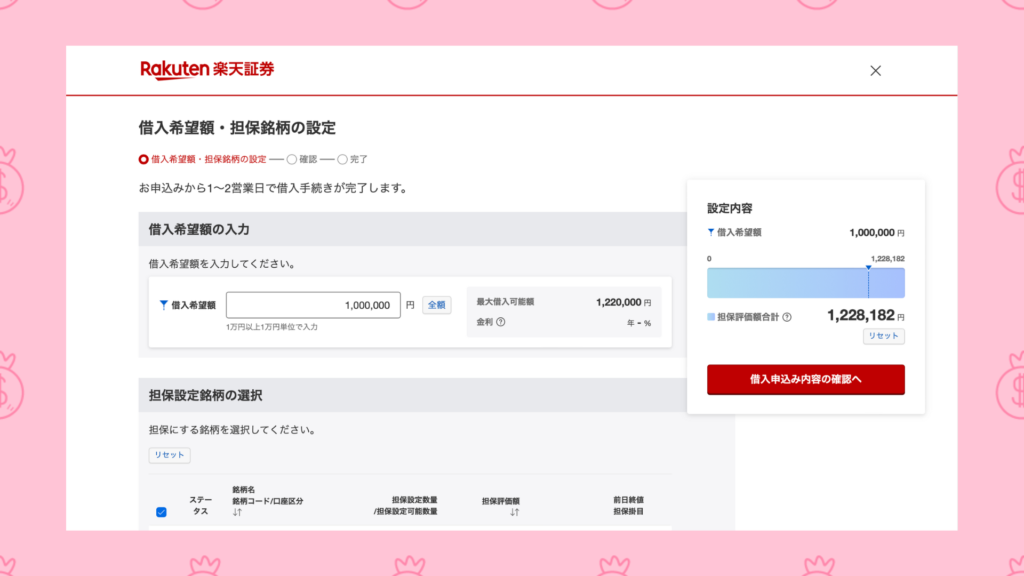Click the funnel icon beside 借入希望額 input
The image size is (1024, 576).
pyautogui.click(x=164, y=305)
